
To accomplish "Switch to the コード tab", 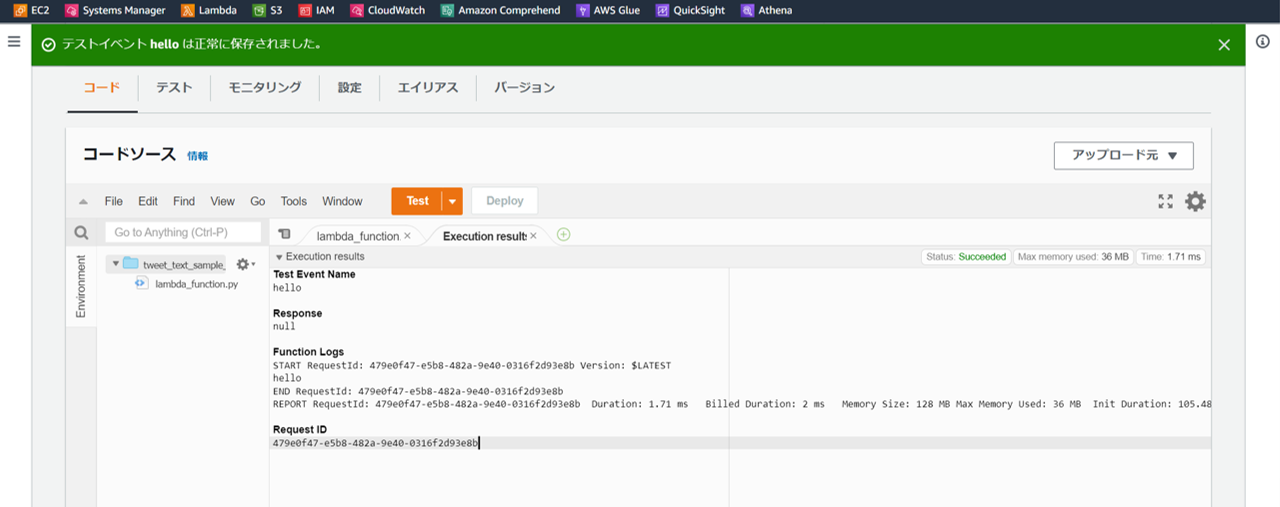I will coord(102,88).
